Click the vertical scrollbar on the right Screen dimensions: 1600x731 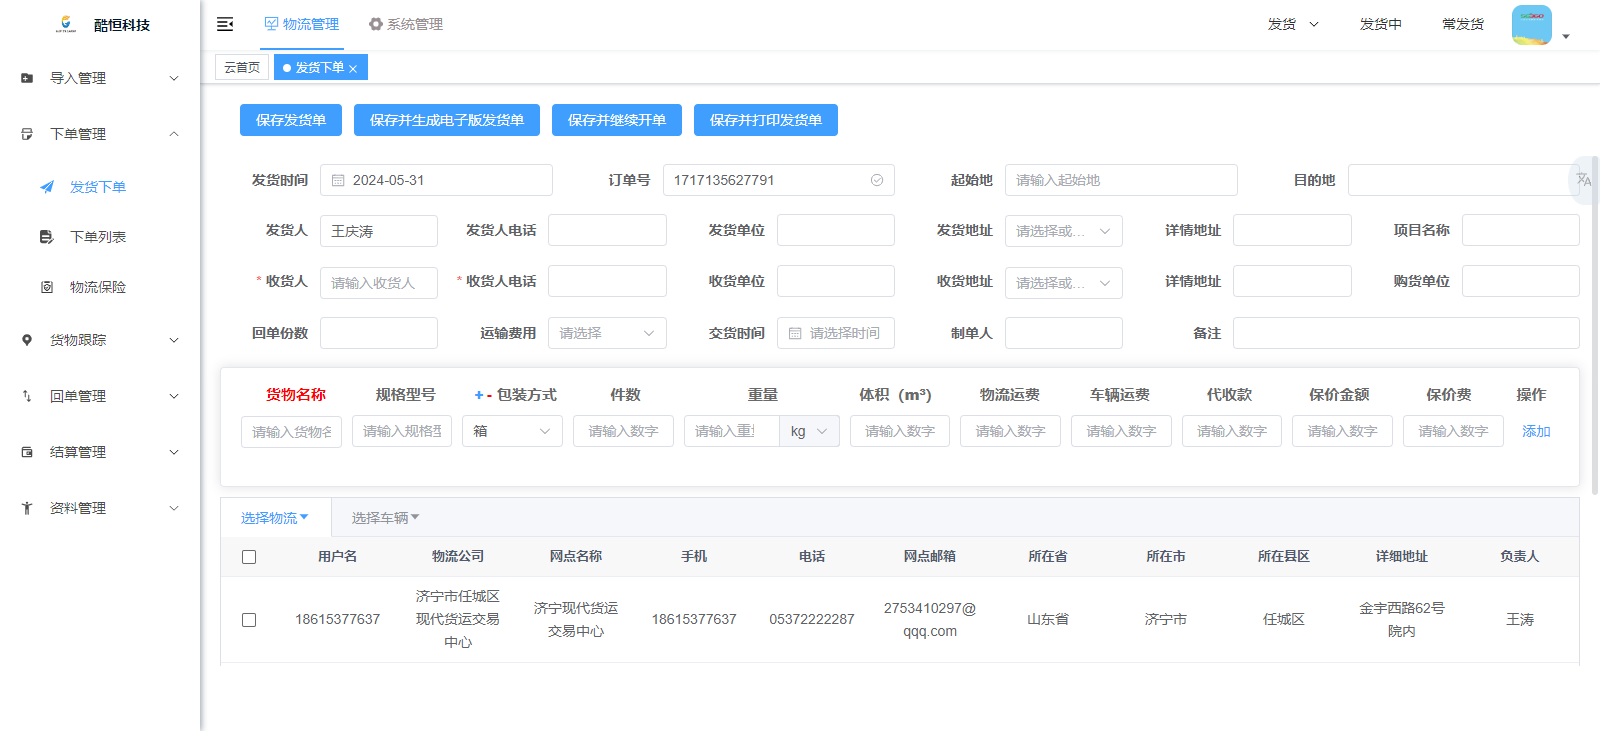(1595, 325)
